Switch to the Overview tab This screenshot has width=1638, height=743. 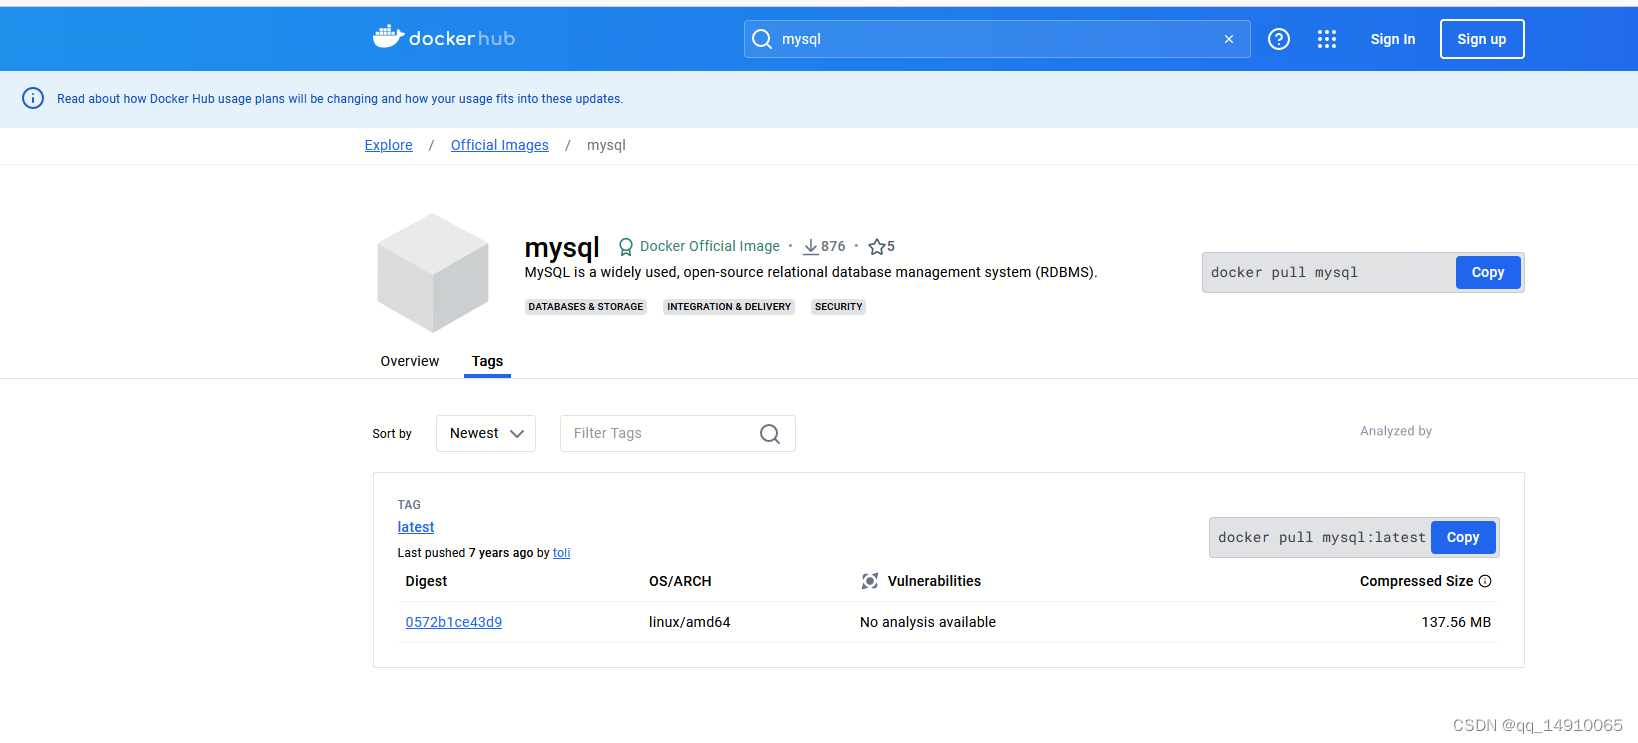[x=410, y=361]
